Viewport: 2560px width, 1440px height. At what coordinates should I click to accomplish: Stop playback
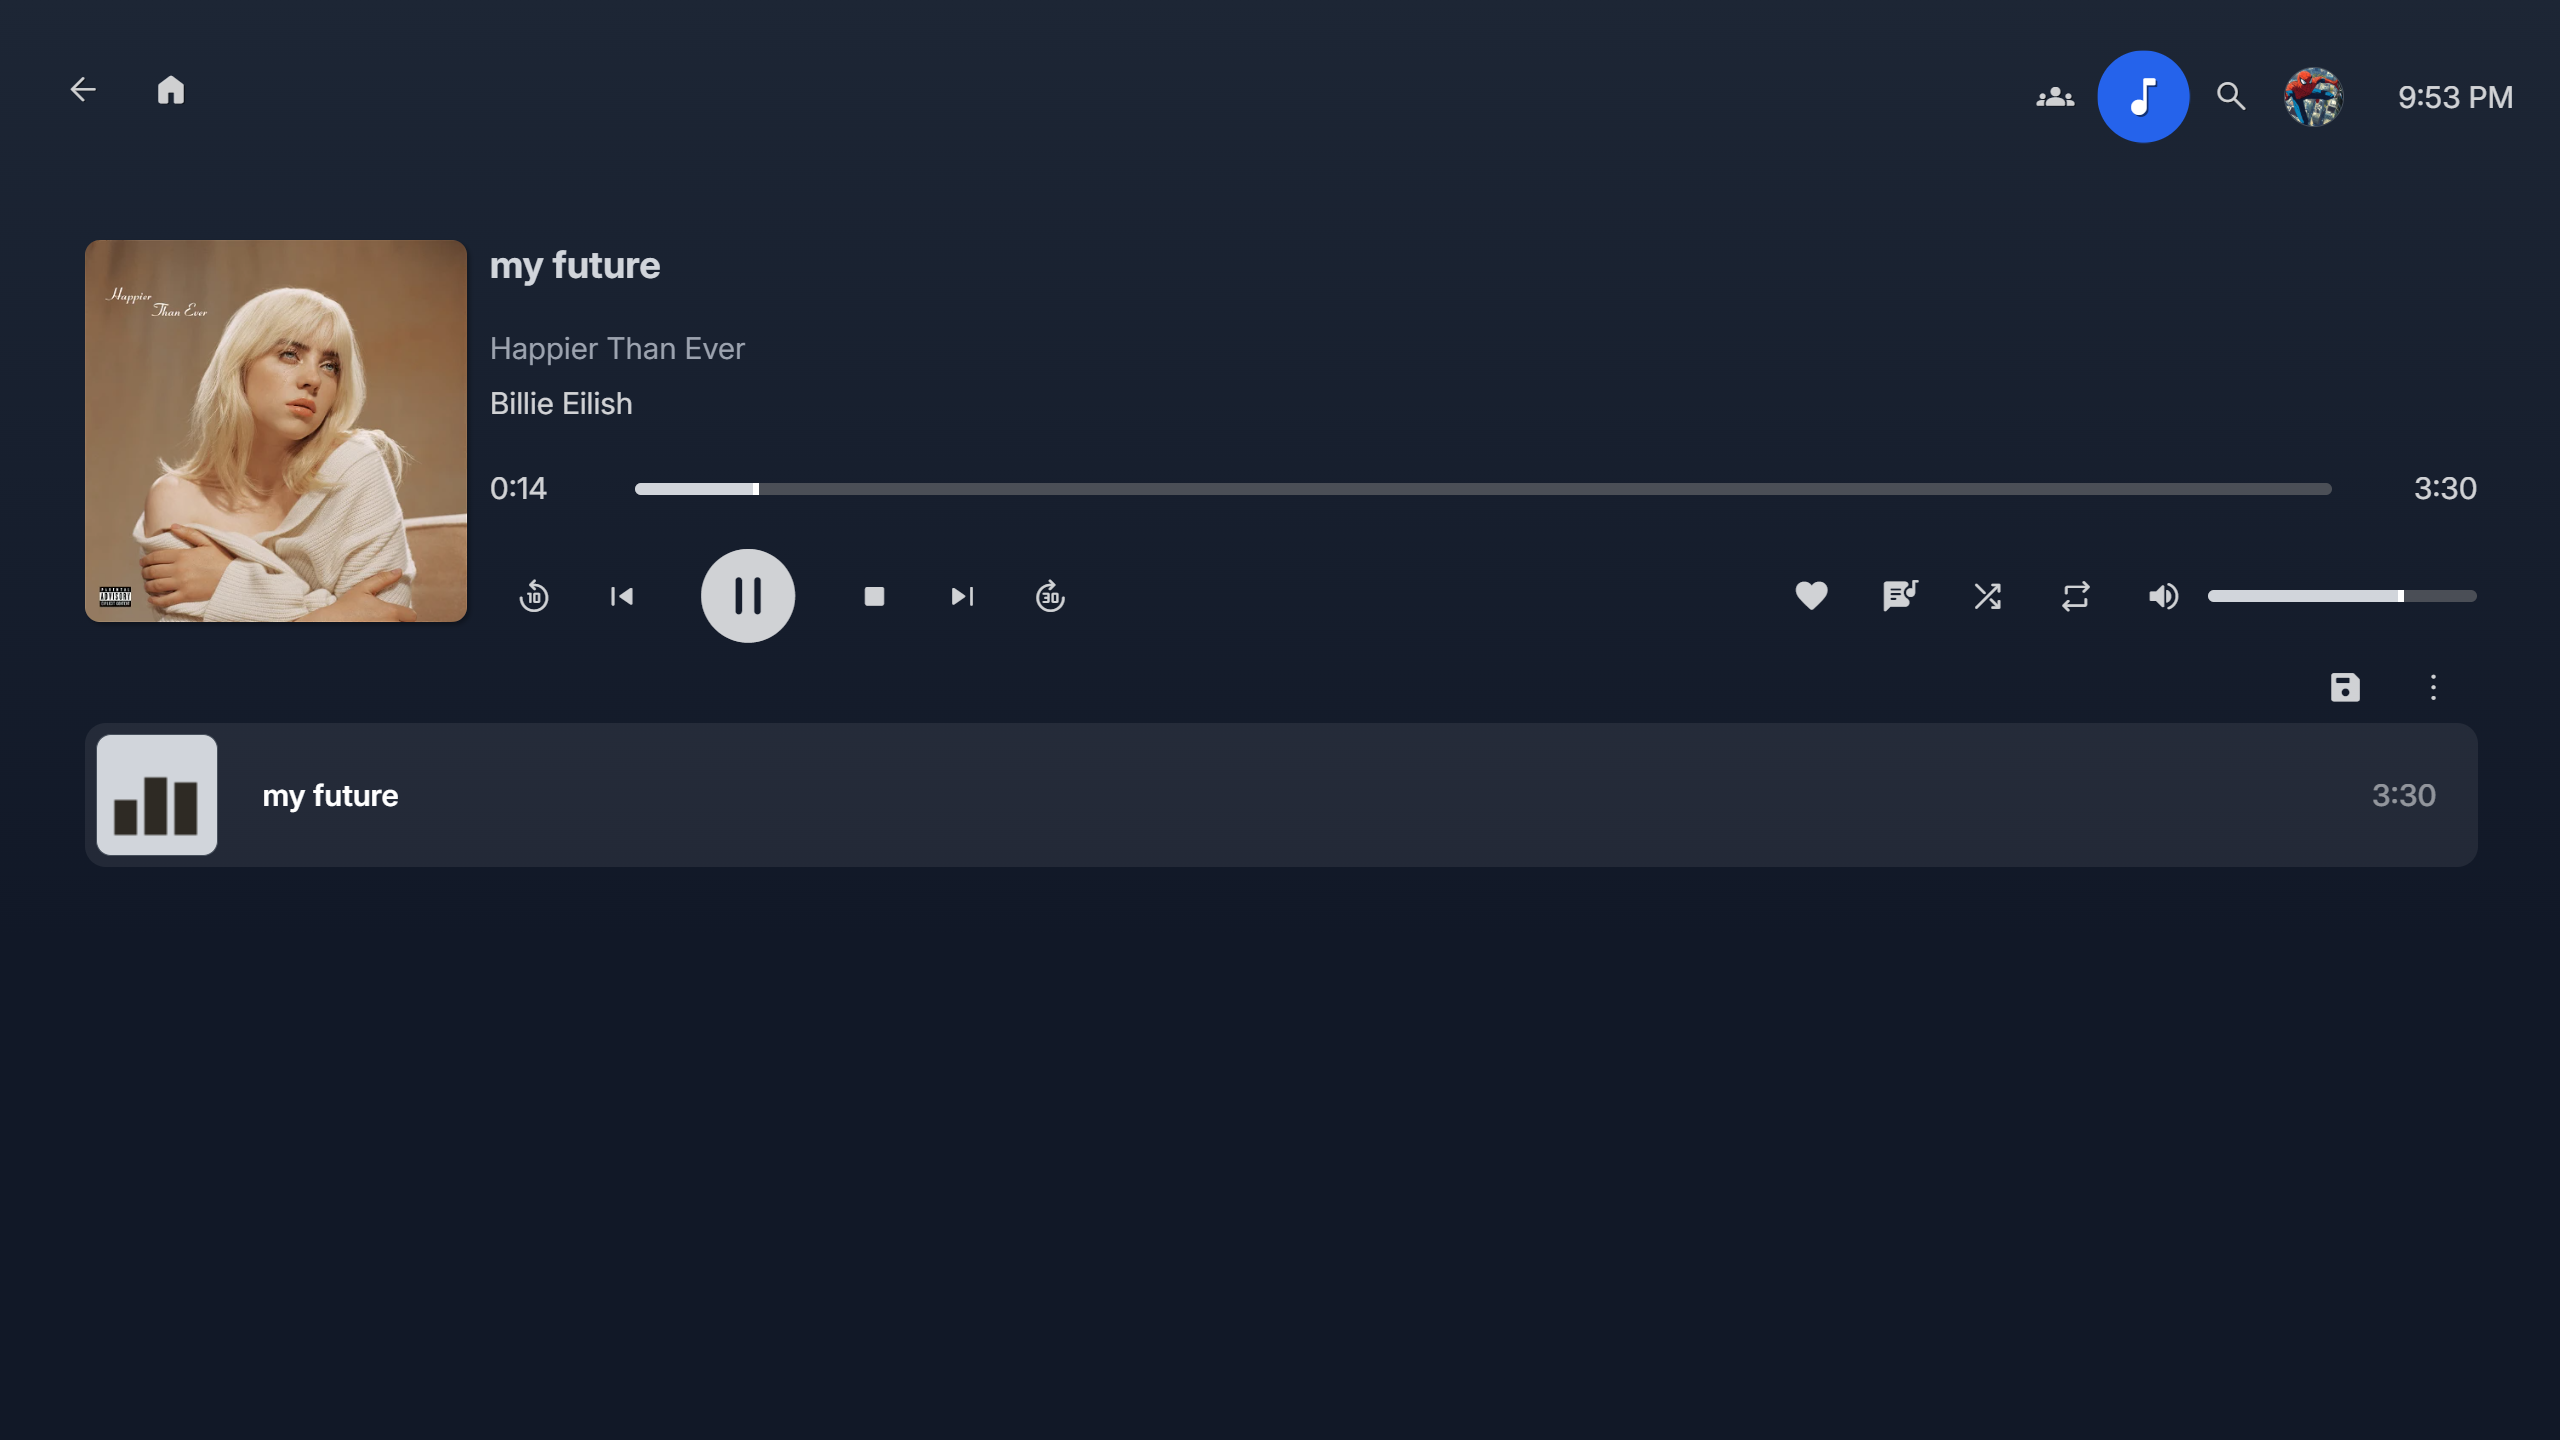pyautogui.click(x=874, y=596)
